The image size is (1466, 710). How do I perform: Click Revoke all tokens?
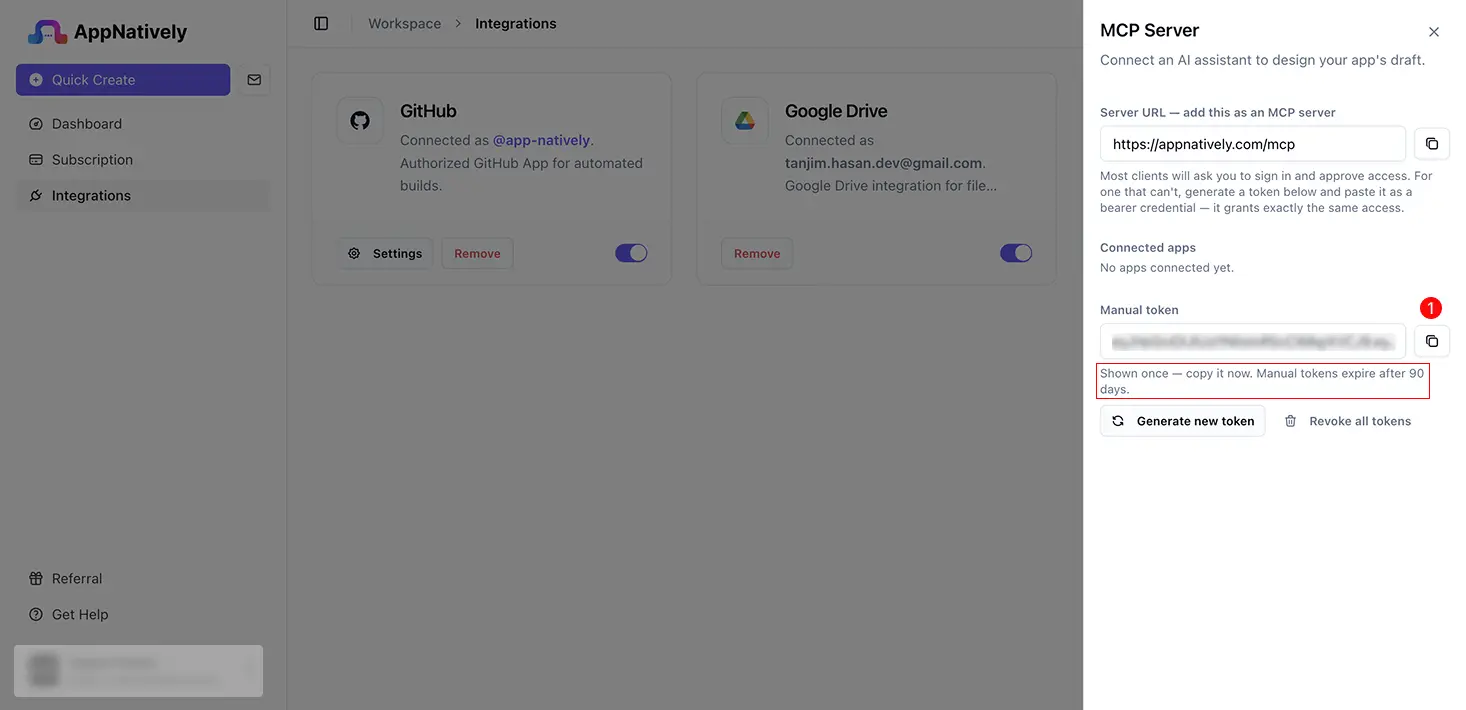point(1348,421)
